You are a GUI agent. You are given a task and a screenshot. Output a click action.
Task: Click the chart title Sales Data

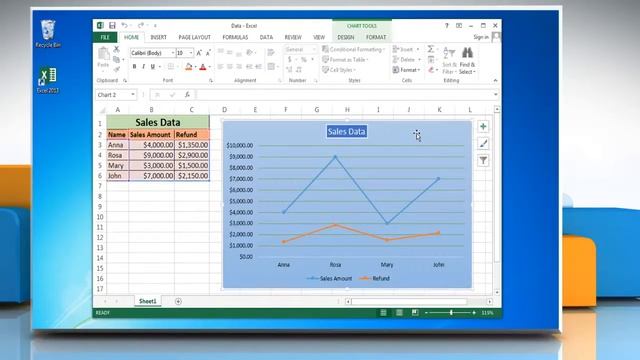pos(347,131)
